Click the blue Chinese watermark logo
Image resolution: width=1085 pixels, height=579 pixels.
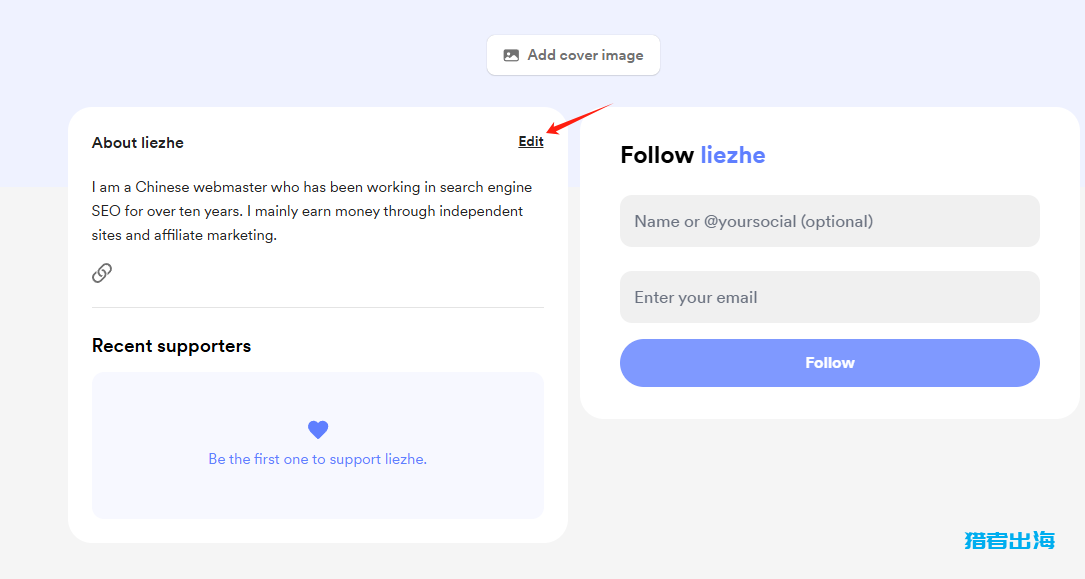pyautogui.click(x=1010, y=540)
